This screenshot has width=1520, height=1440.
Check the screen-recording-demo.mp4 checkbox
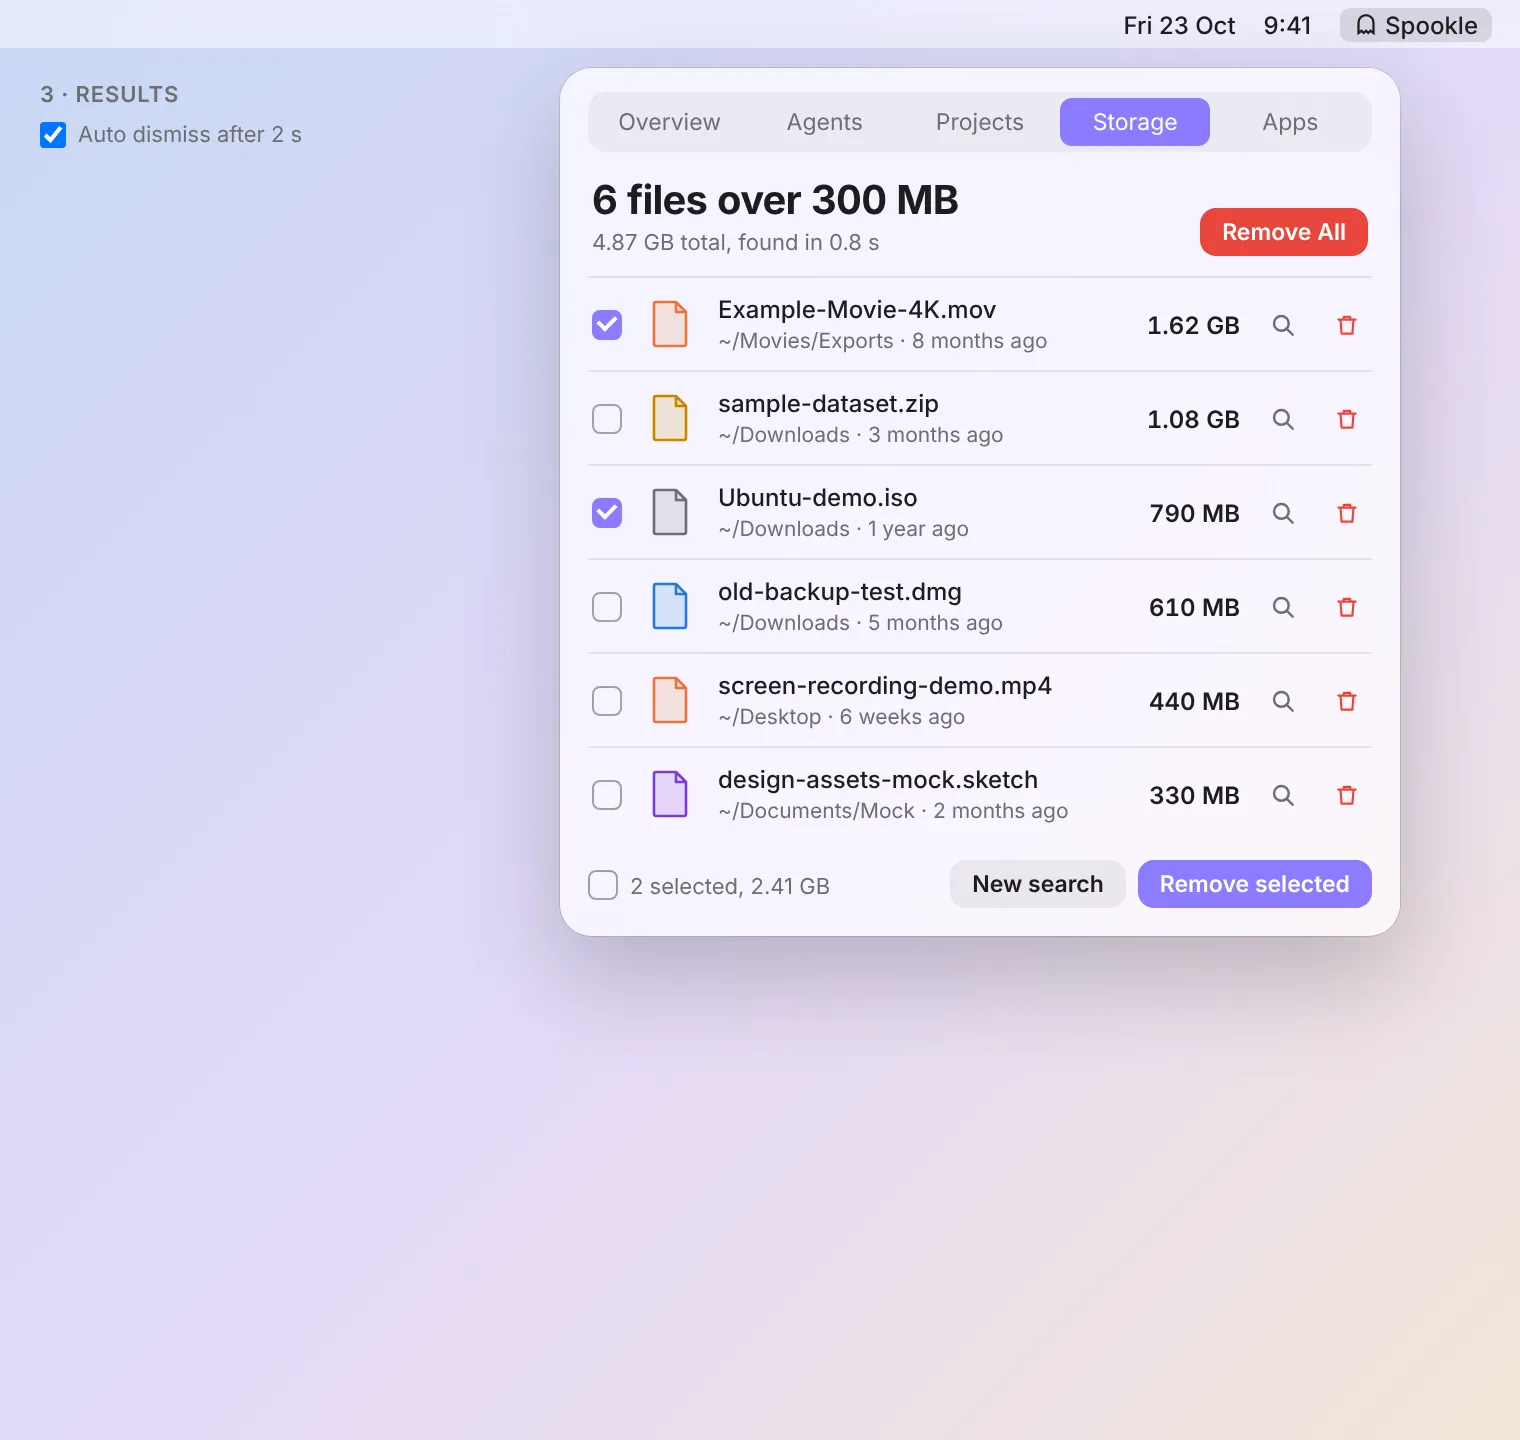[x=607, y=701]
